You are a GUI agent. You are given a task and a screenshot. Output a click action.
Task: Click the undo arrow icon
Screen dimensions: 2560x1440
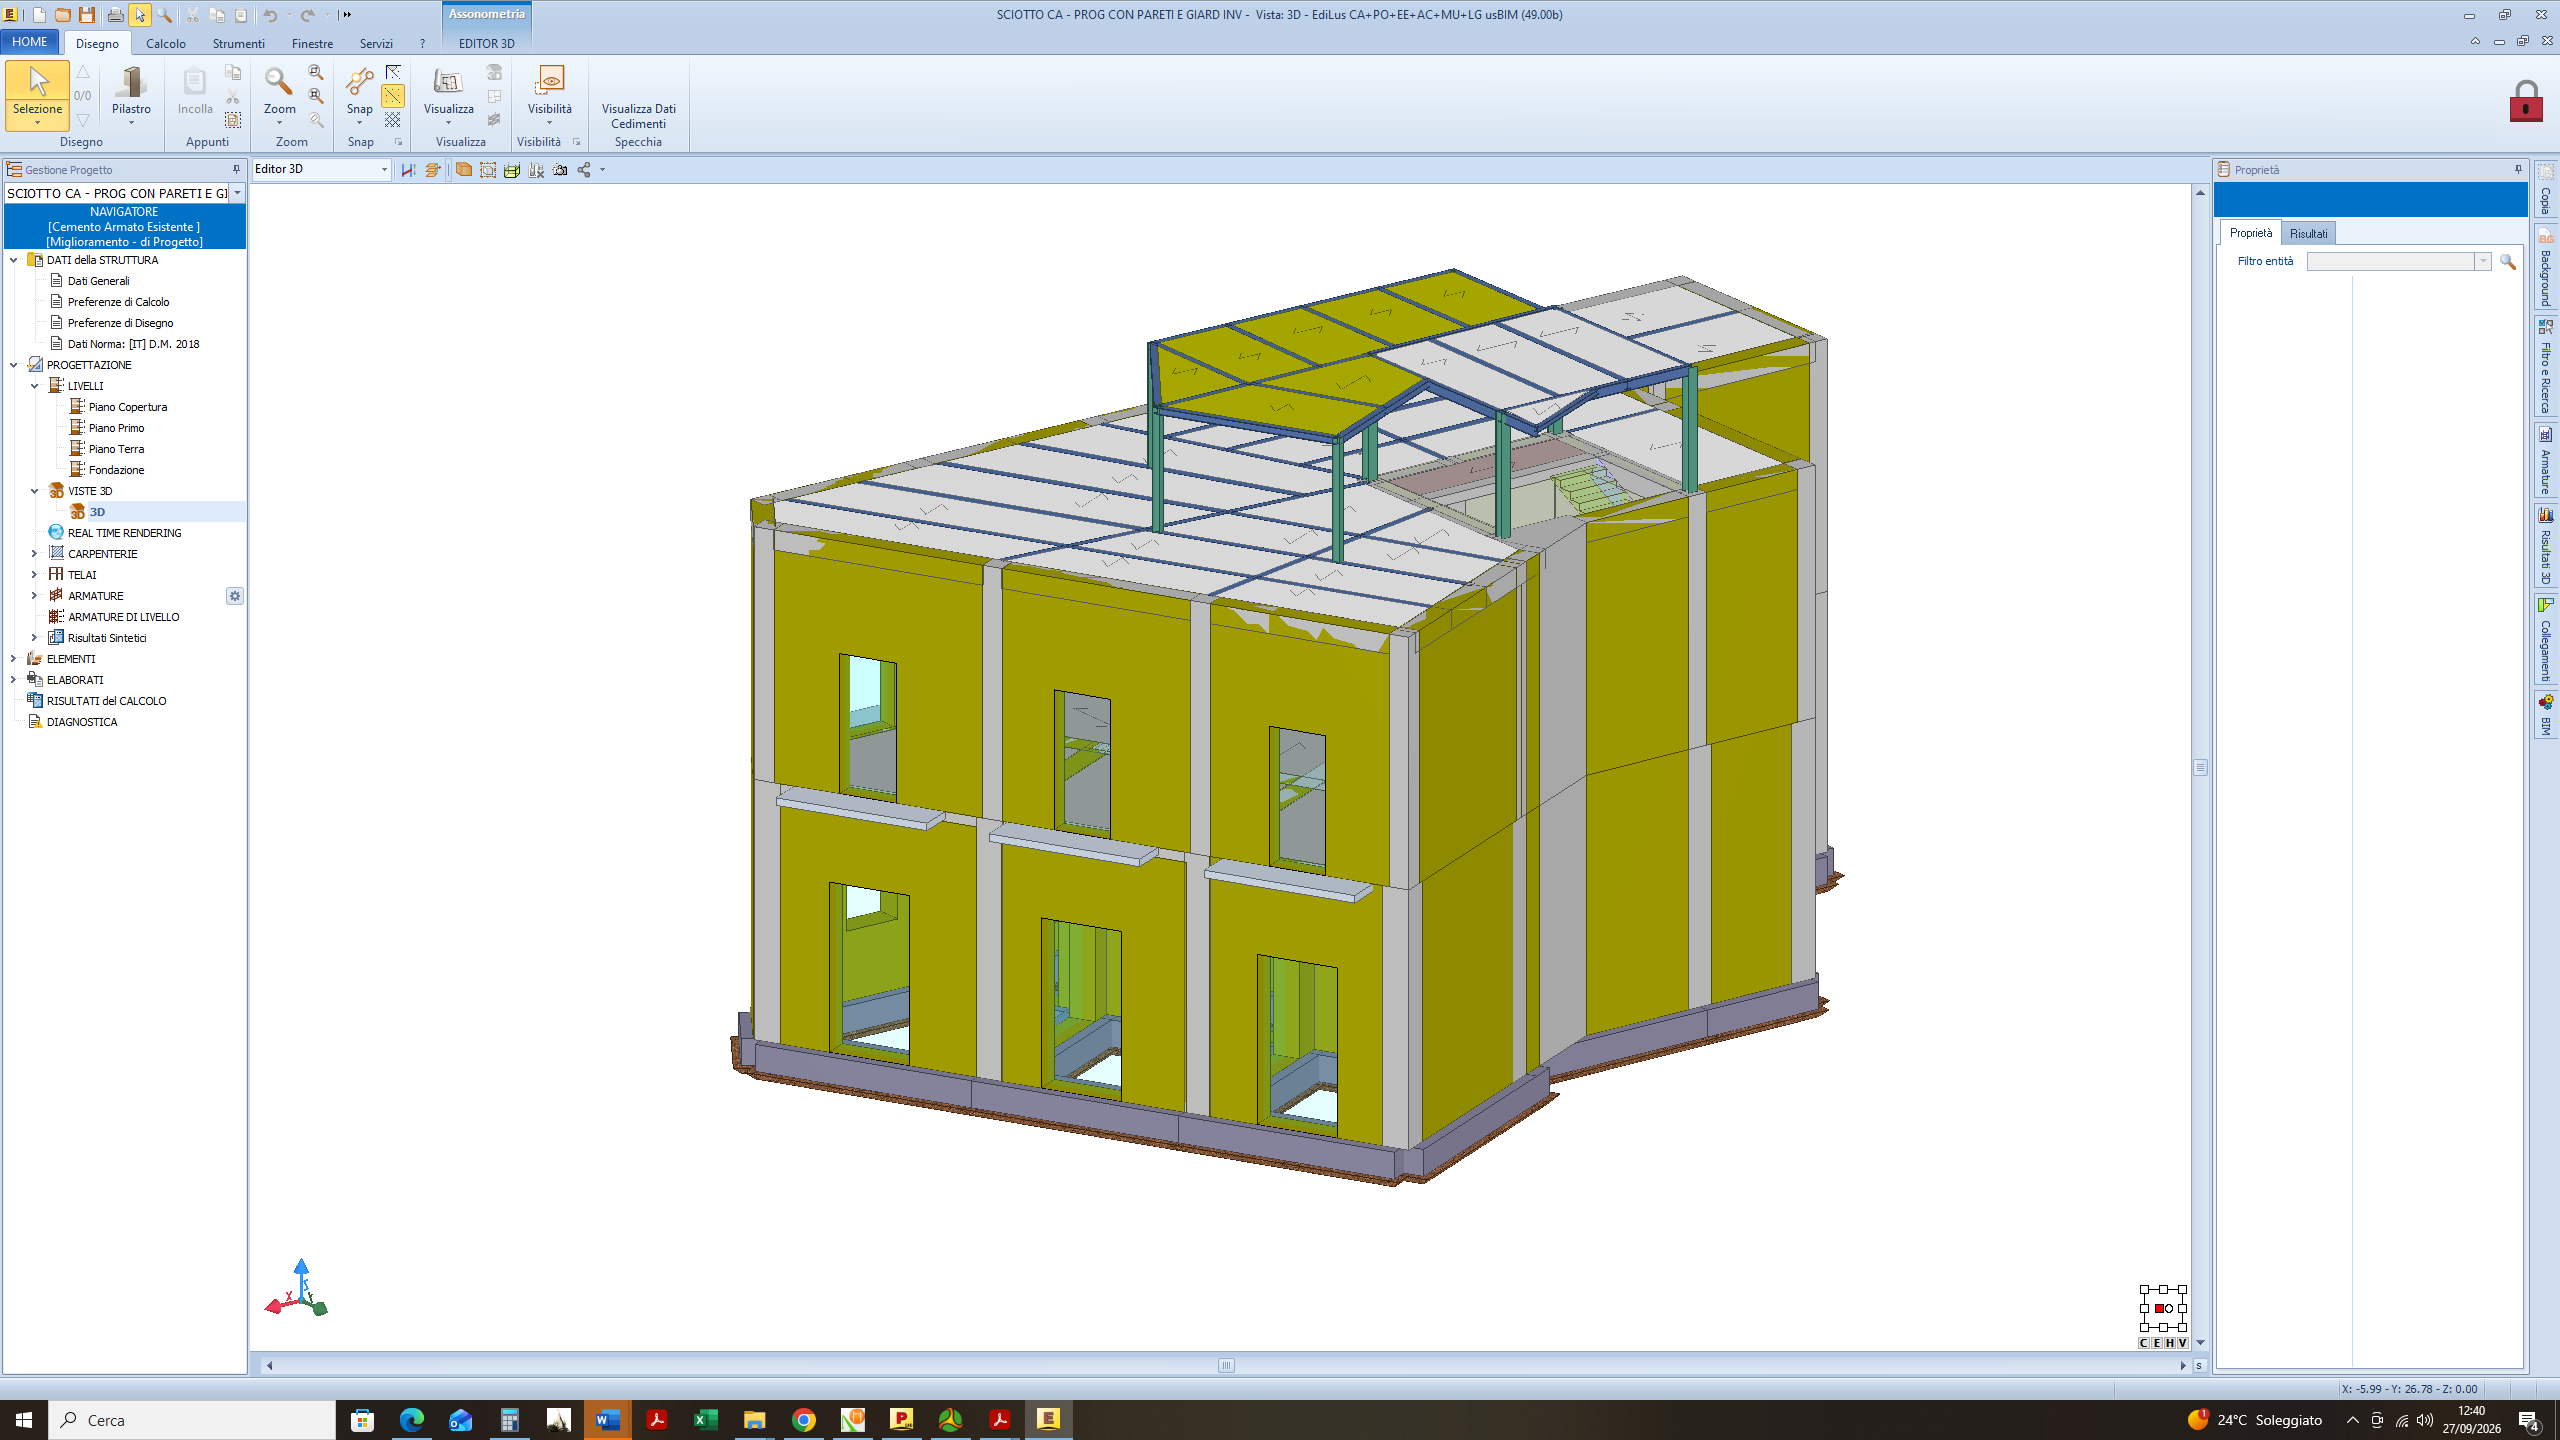(x=270, y=15)
